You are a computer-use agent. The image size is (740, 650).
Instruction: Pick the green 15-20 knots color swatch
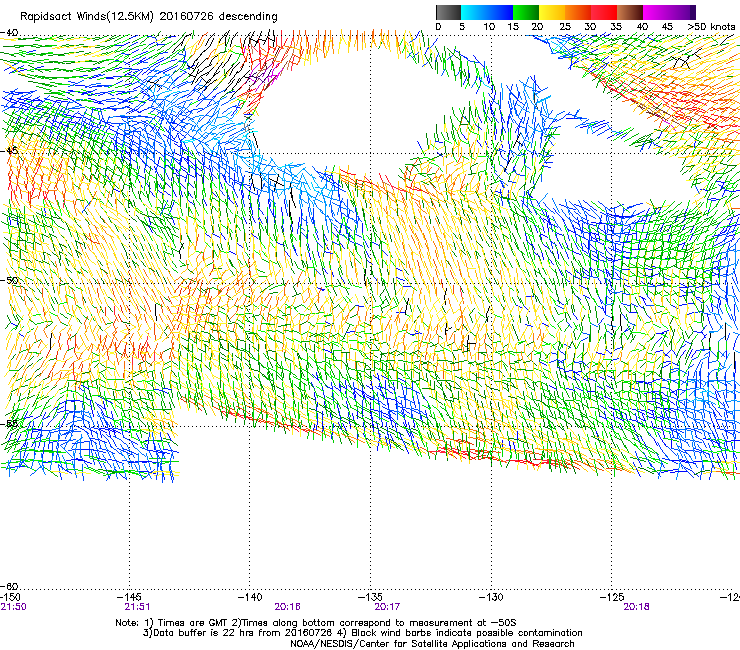(x=526, y=12)
